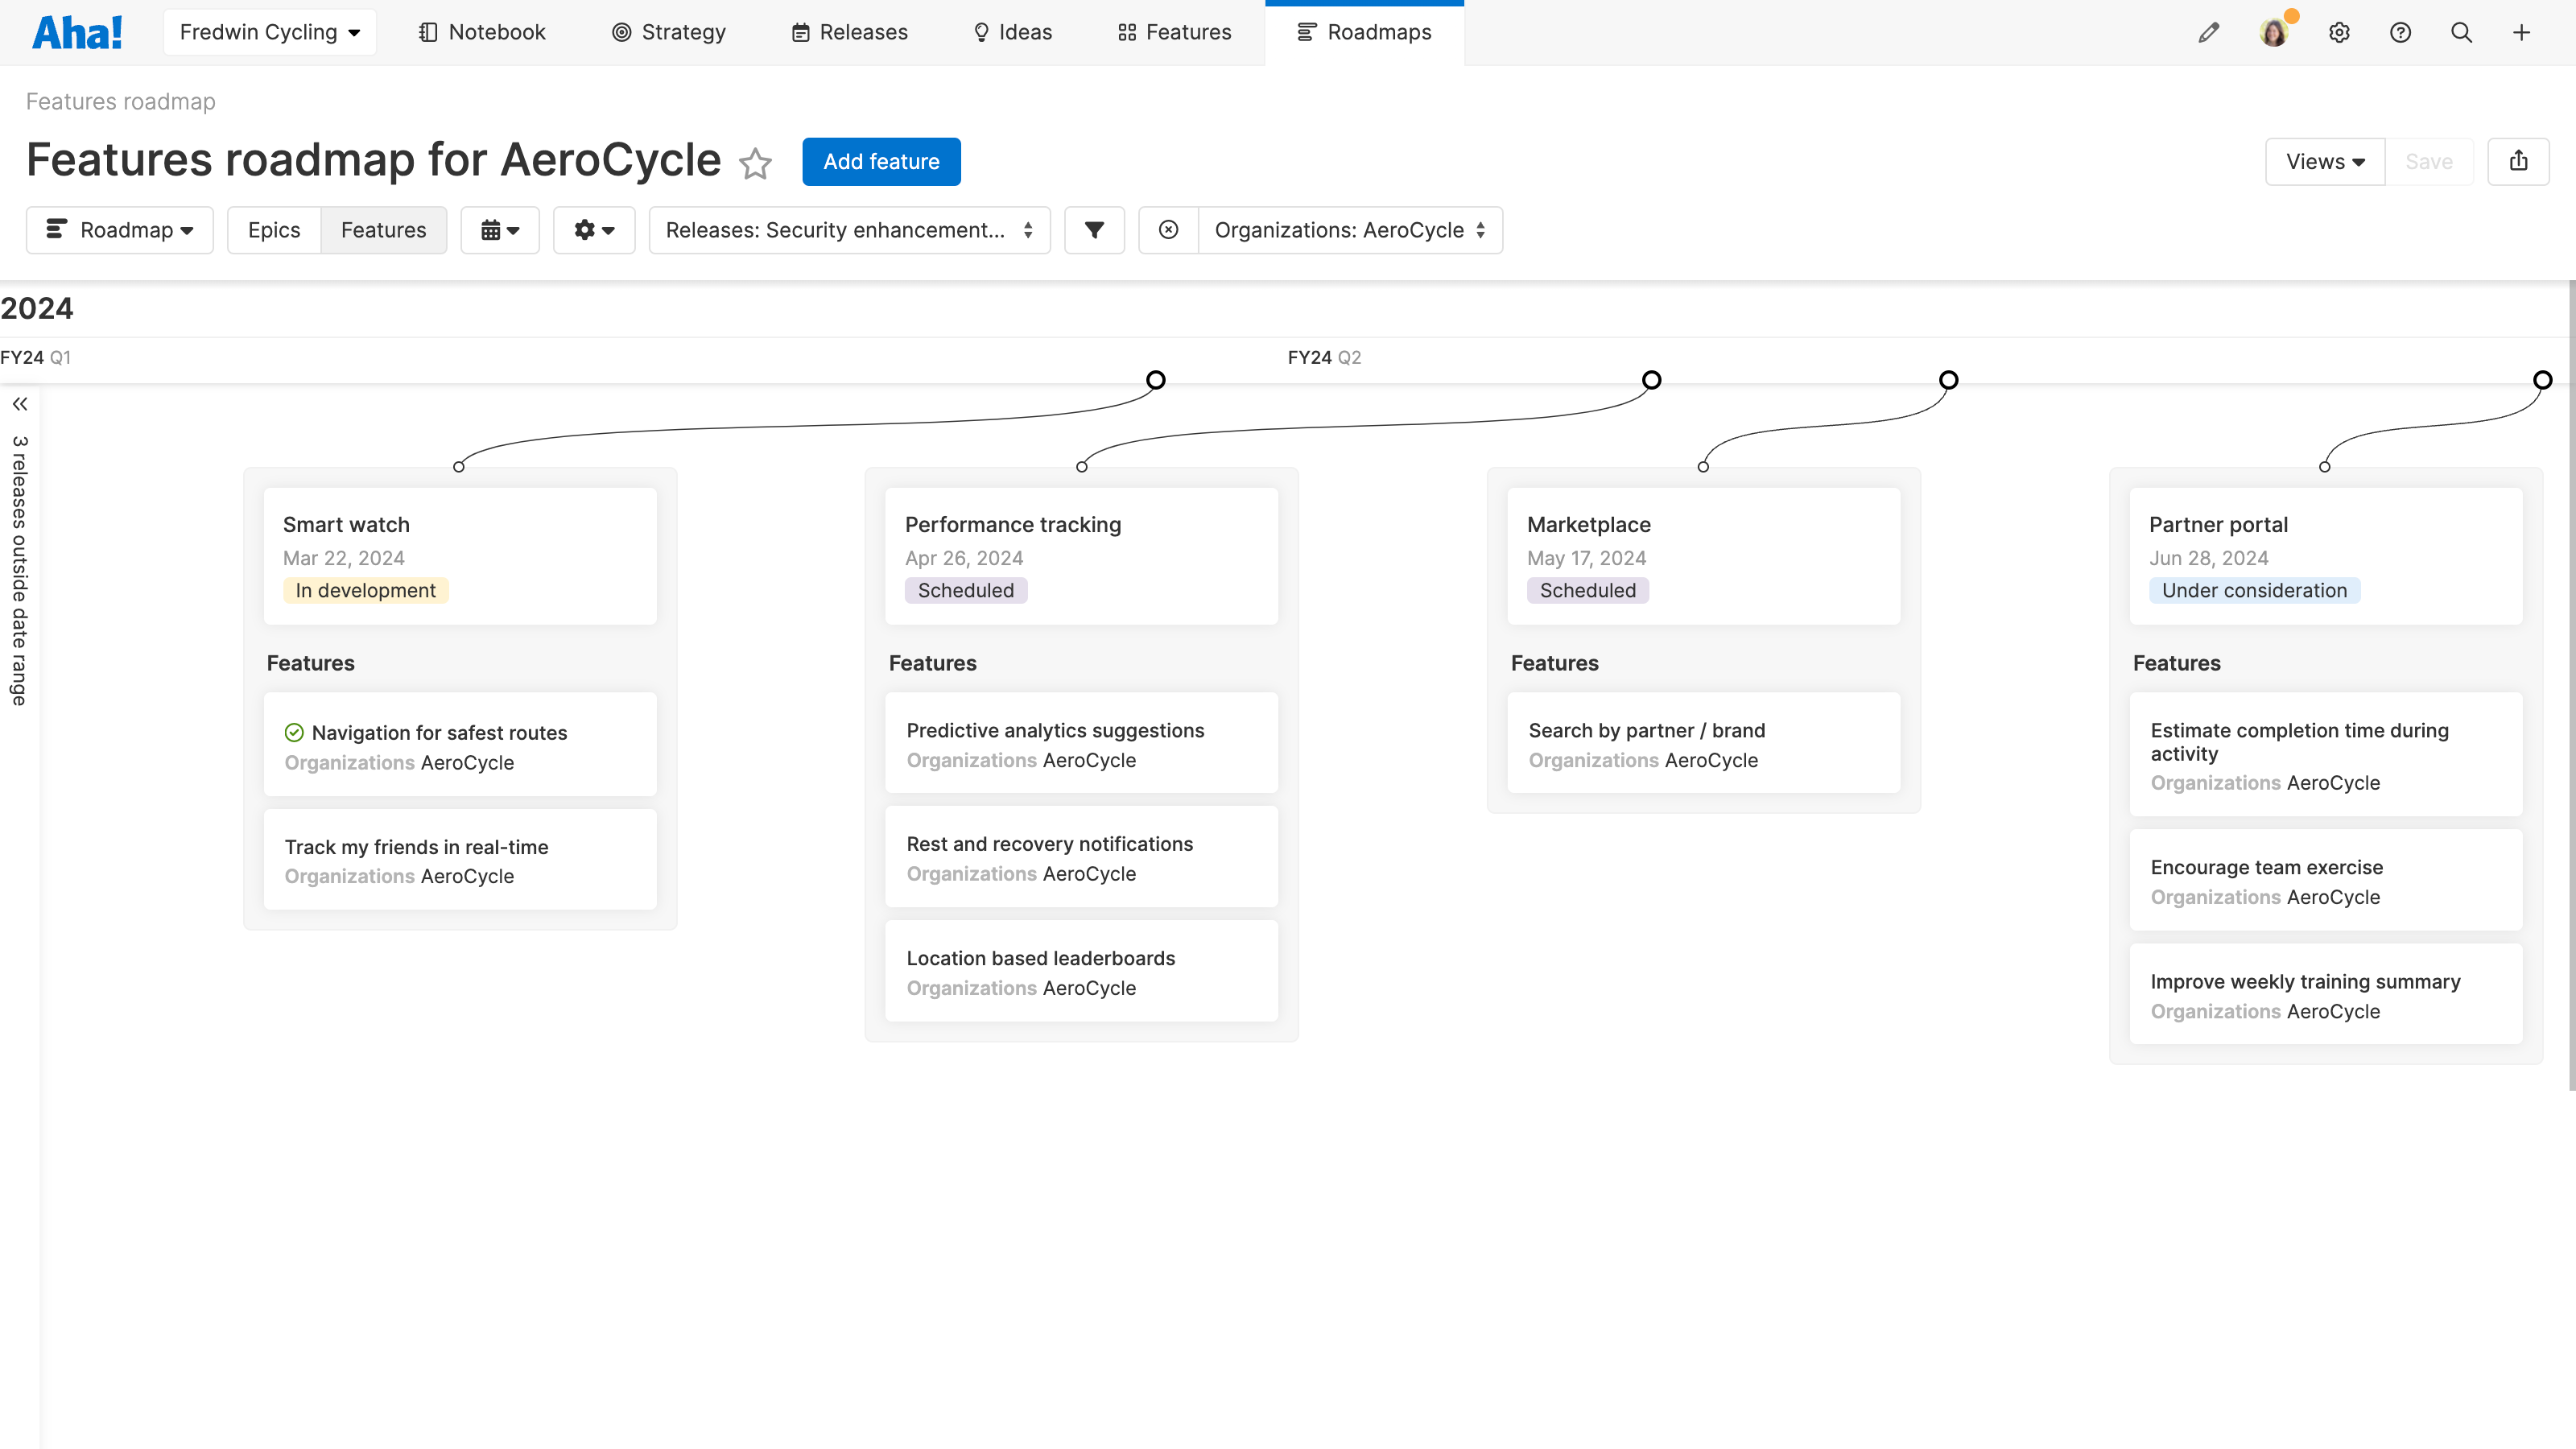Toggle the completed checkmark on Navigation for safest routes
The image size is (2576, 1449).
point(294,732)
